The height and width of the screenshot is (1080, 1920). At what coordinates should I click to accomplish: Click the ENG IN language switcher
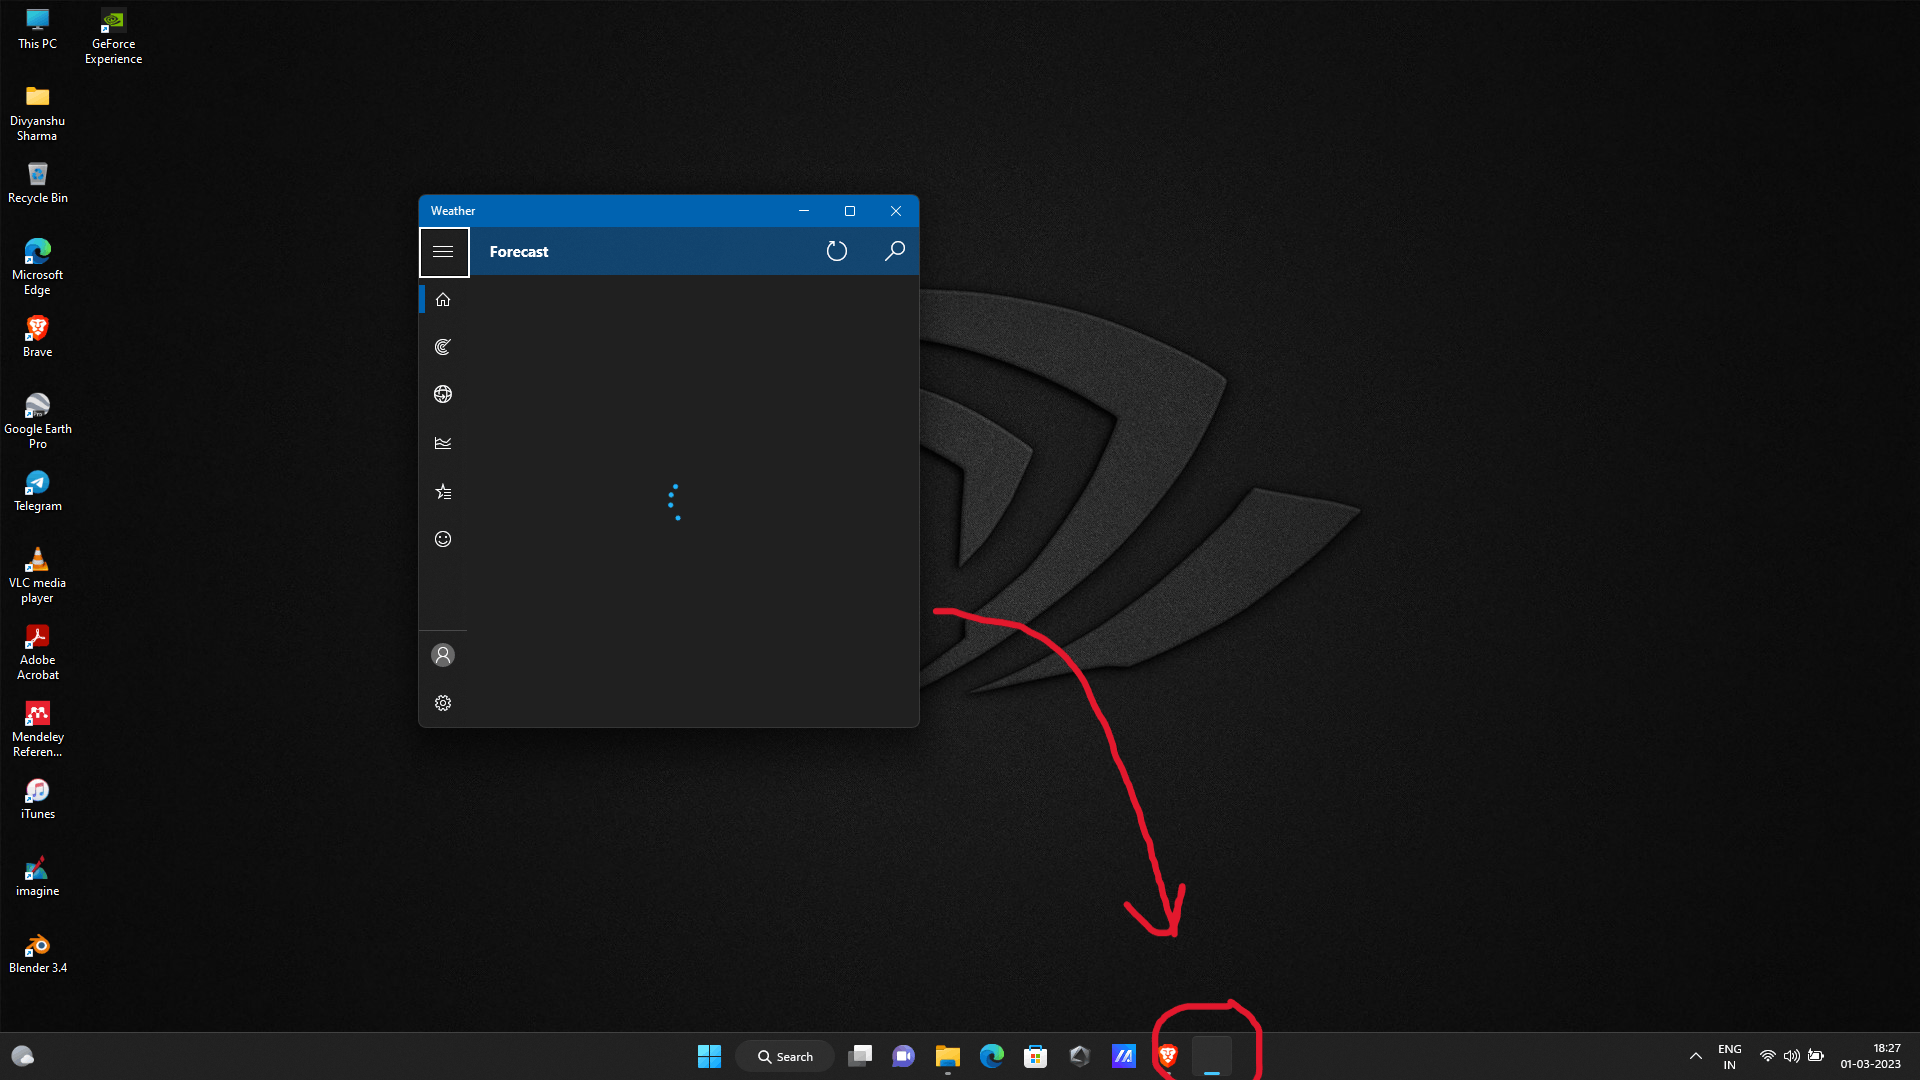pyautogui.click(x=1729, y=1056)
